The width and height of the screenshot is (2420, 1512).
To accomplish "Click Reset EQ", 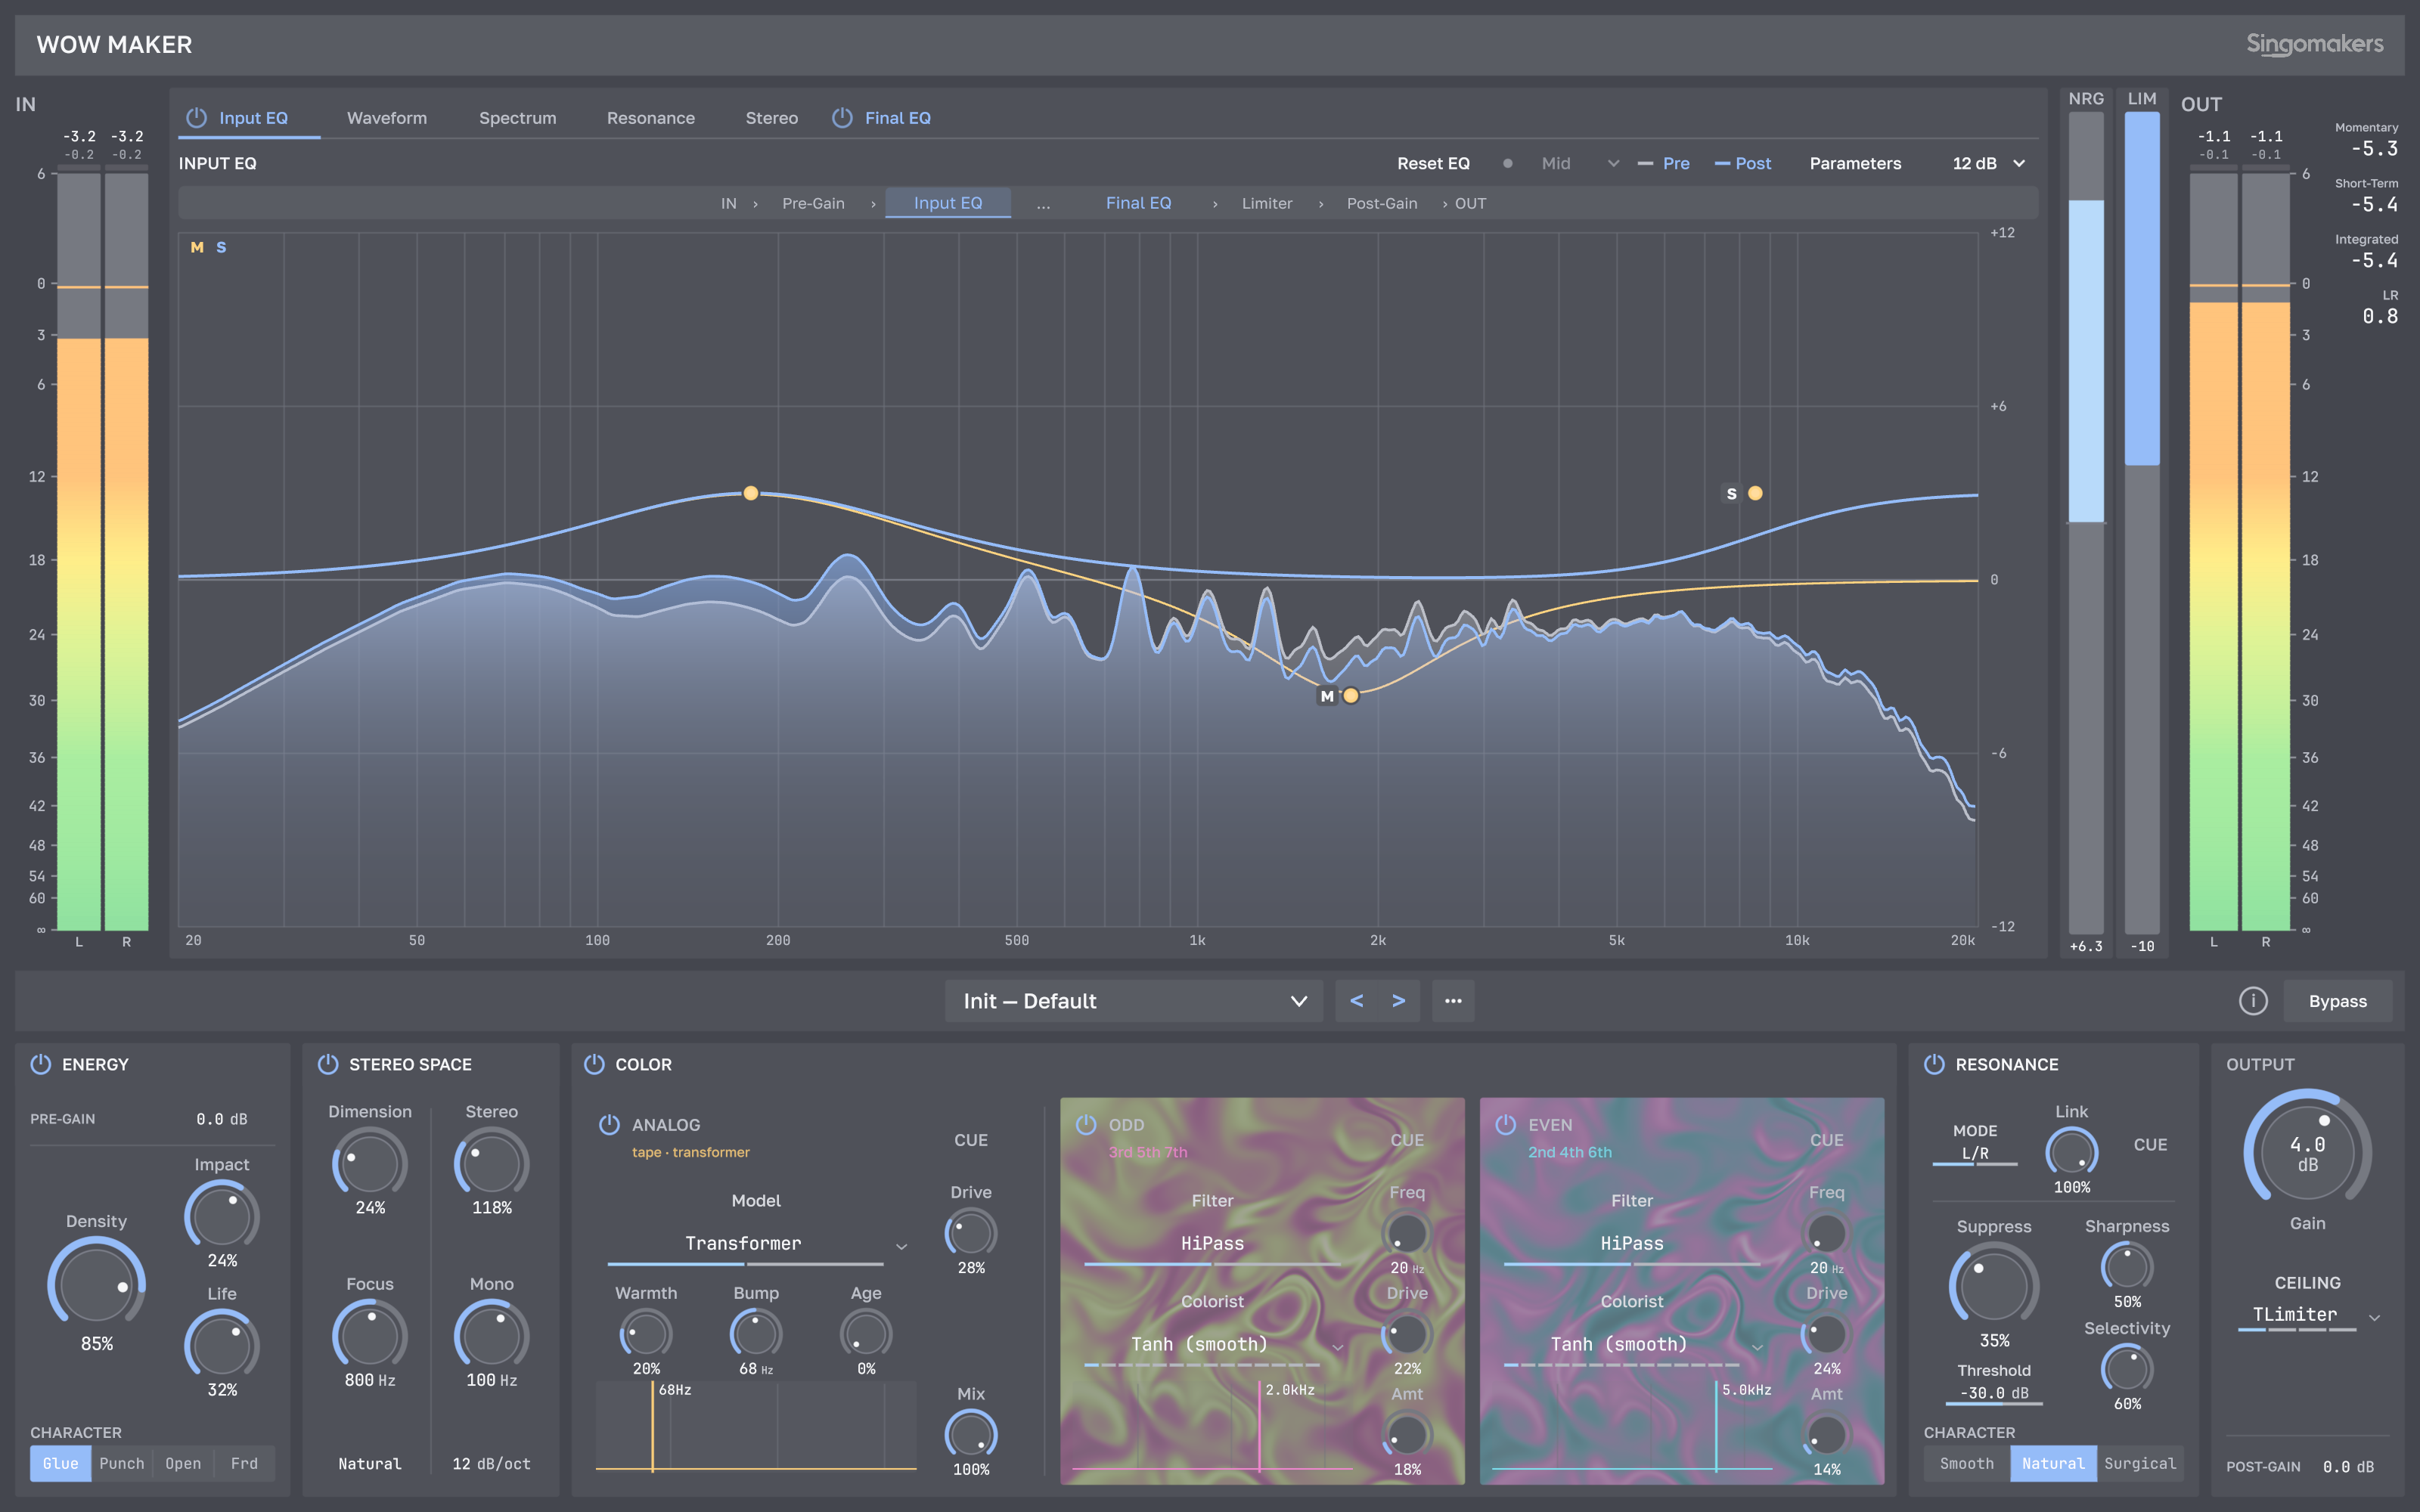I will click(x=1433, y=163).
